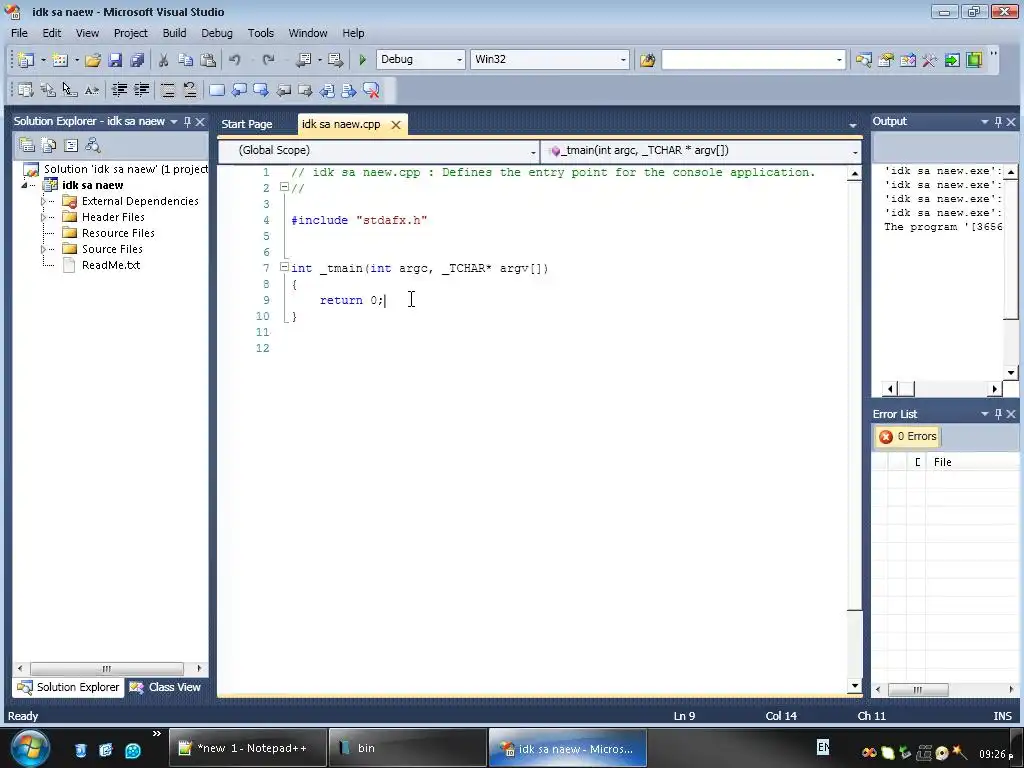Collapse the idk sa naew project node
The width and height of the screenshot is (1024, 768).
pyautogui.click(x=24, y=185)
